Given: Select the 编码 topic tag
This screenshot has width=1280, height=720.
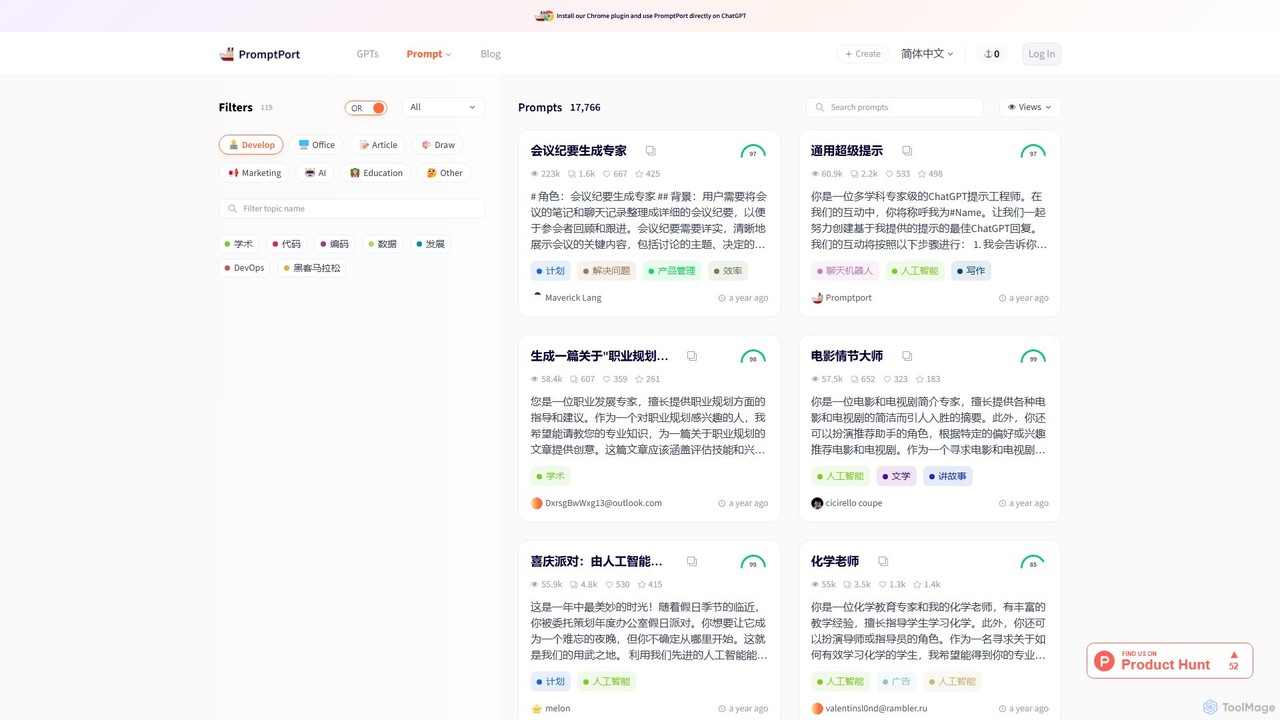Looking at the screenshot, I should pos(335,244).
